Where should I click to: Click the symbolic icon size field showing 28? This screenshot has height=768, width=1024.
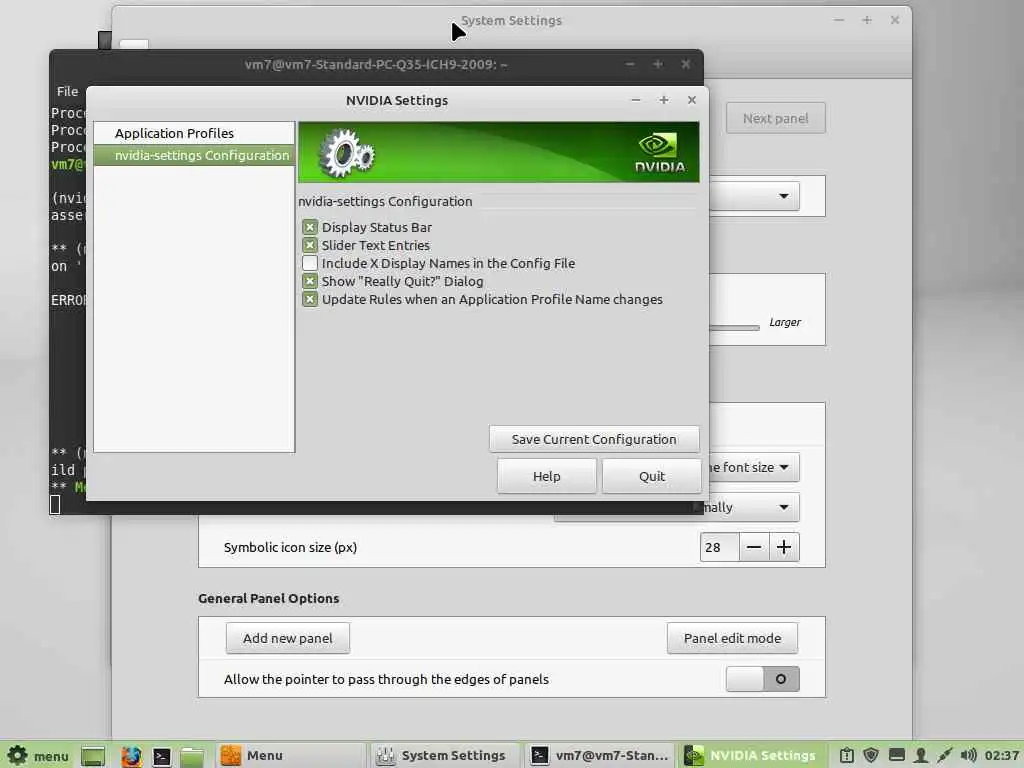[720, 547]
